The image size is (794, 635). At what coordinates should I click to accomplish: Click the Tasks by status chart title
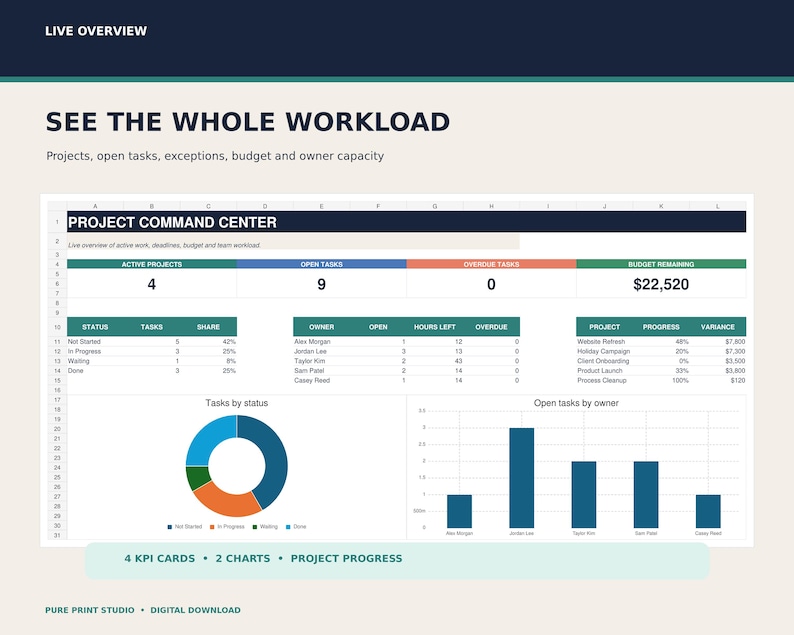pyautogui.click(x=236, y=403)
